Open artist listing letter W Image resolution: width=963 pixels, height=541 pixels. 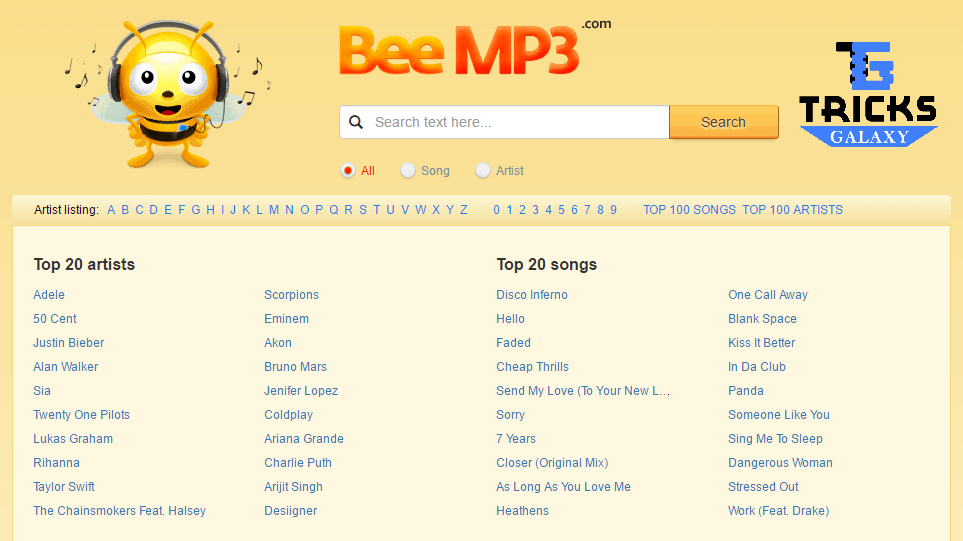tap(421, 210)
